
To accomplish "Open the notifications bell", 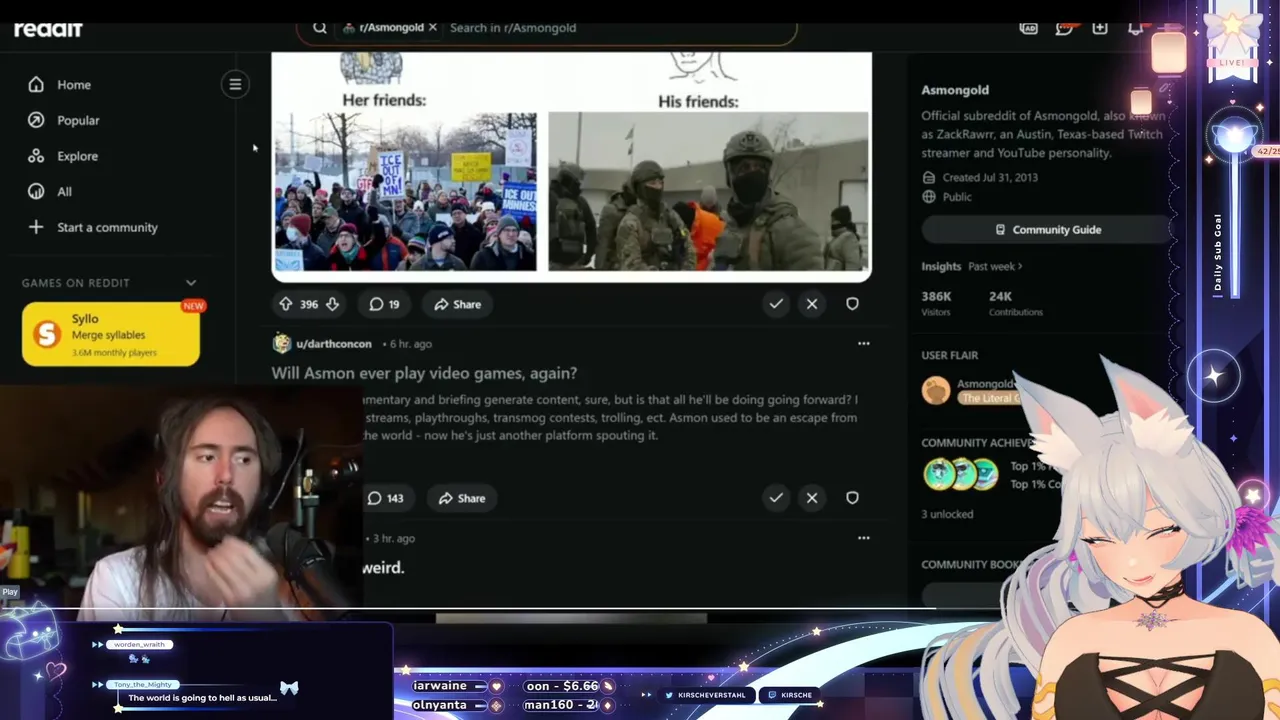I will (1135, 28).
